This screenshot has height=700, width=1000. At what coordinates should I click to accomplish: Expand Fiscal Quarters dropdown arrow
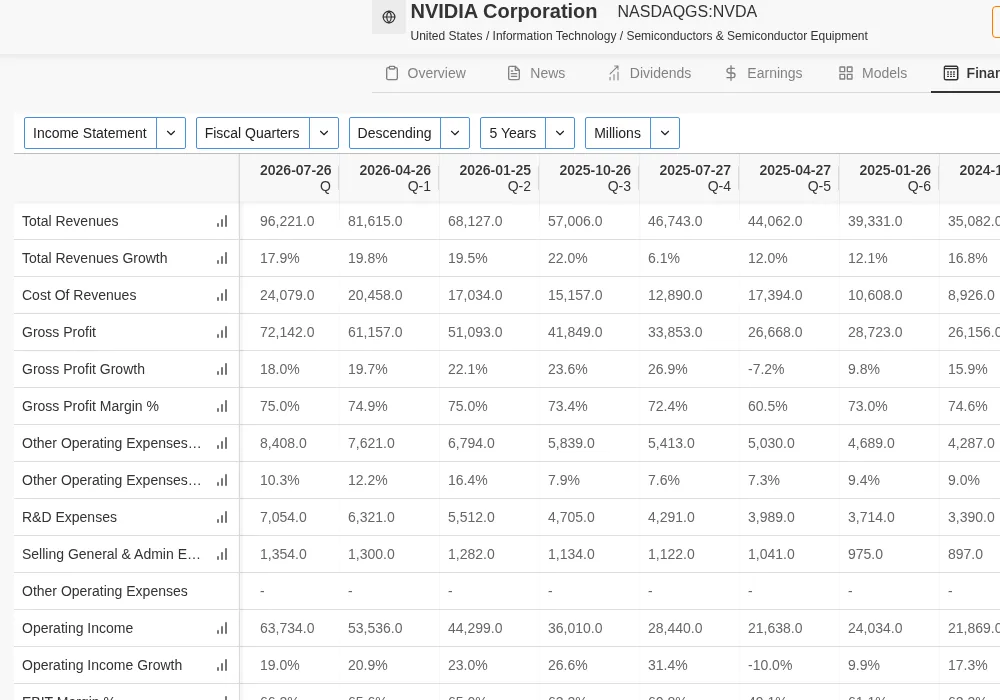[324, 133]
